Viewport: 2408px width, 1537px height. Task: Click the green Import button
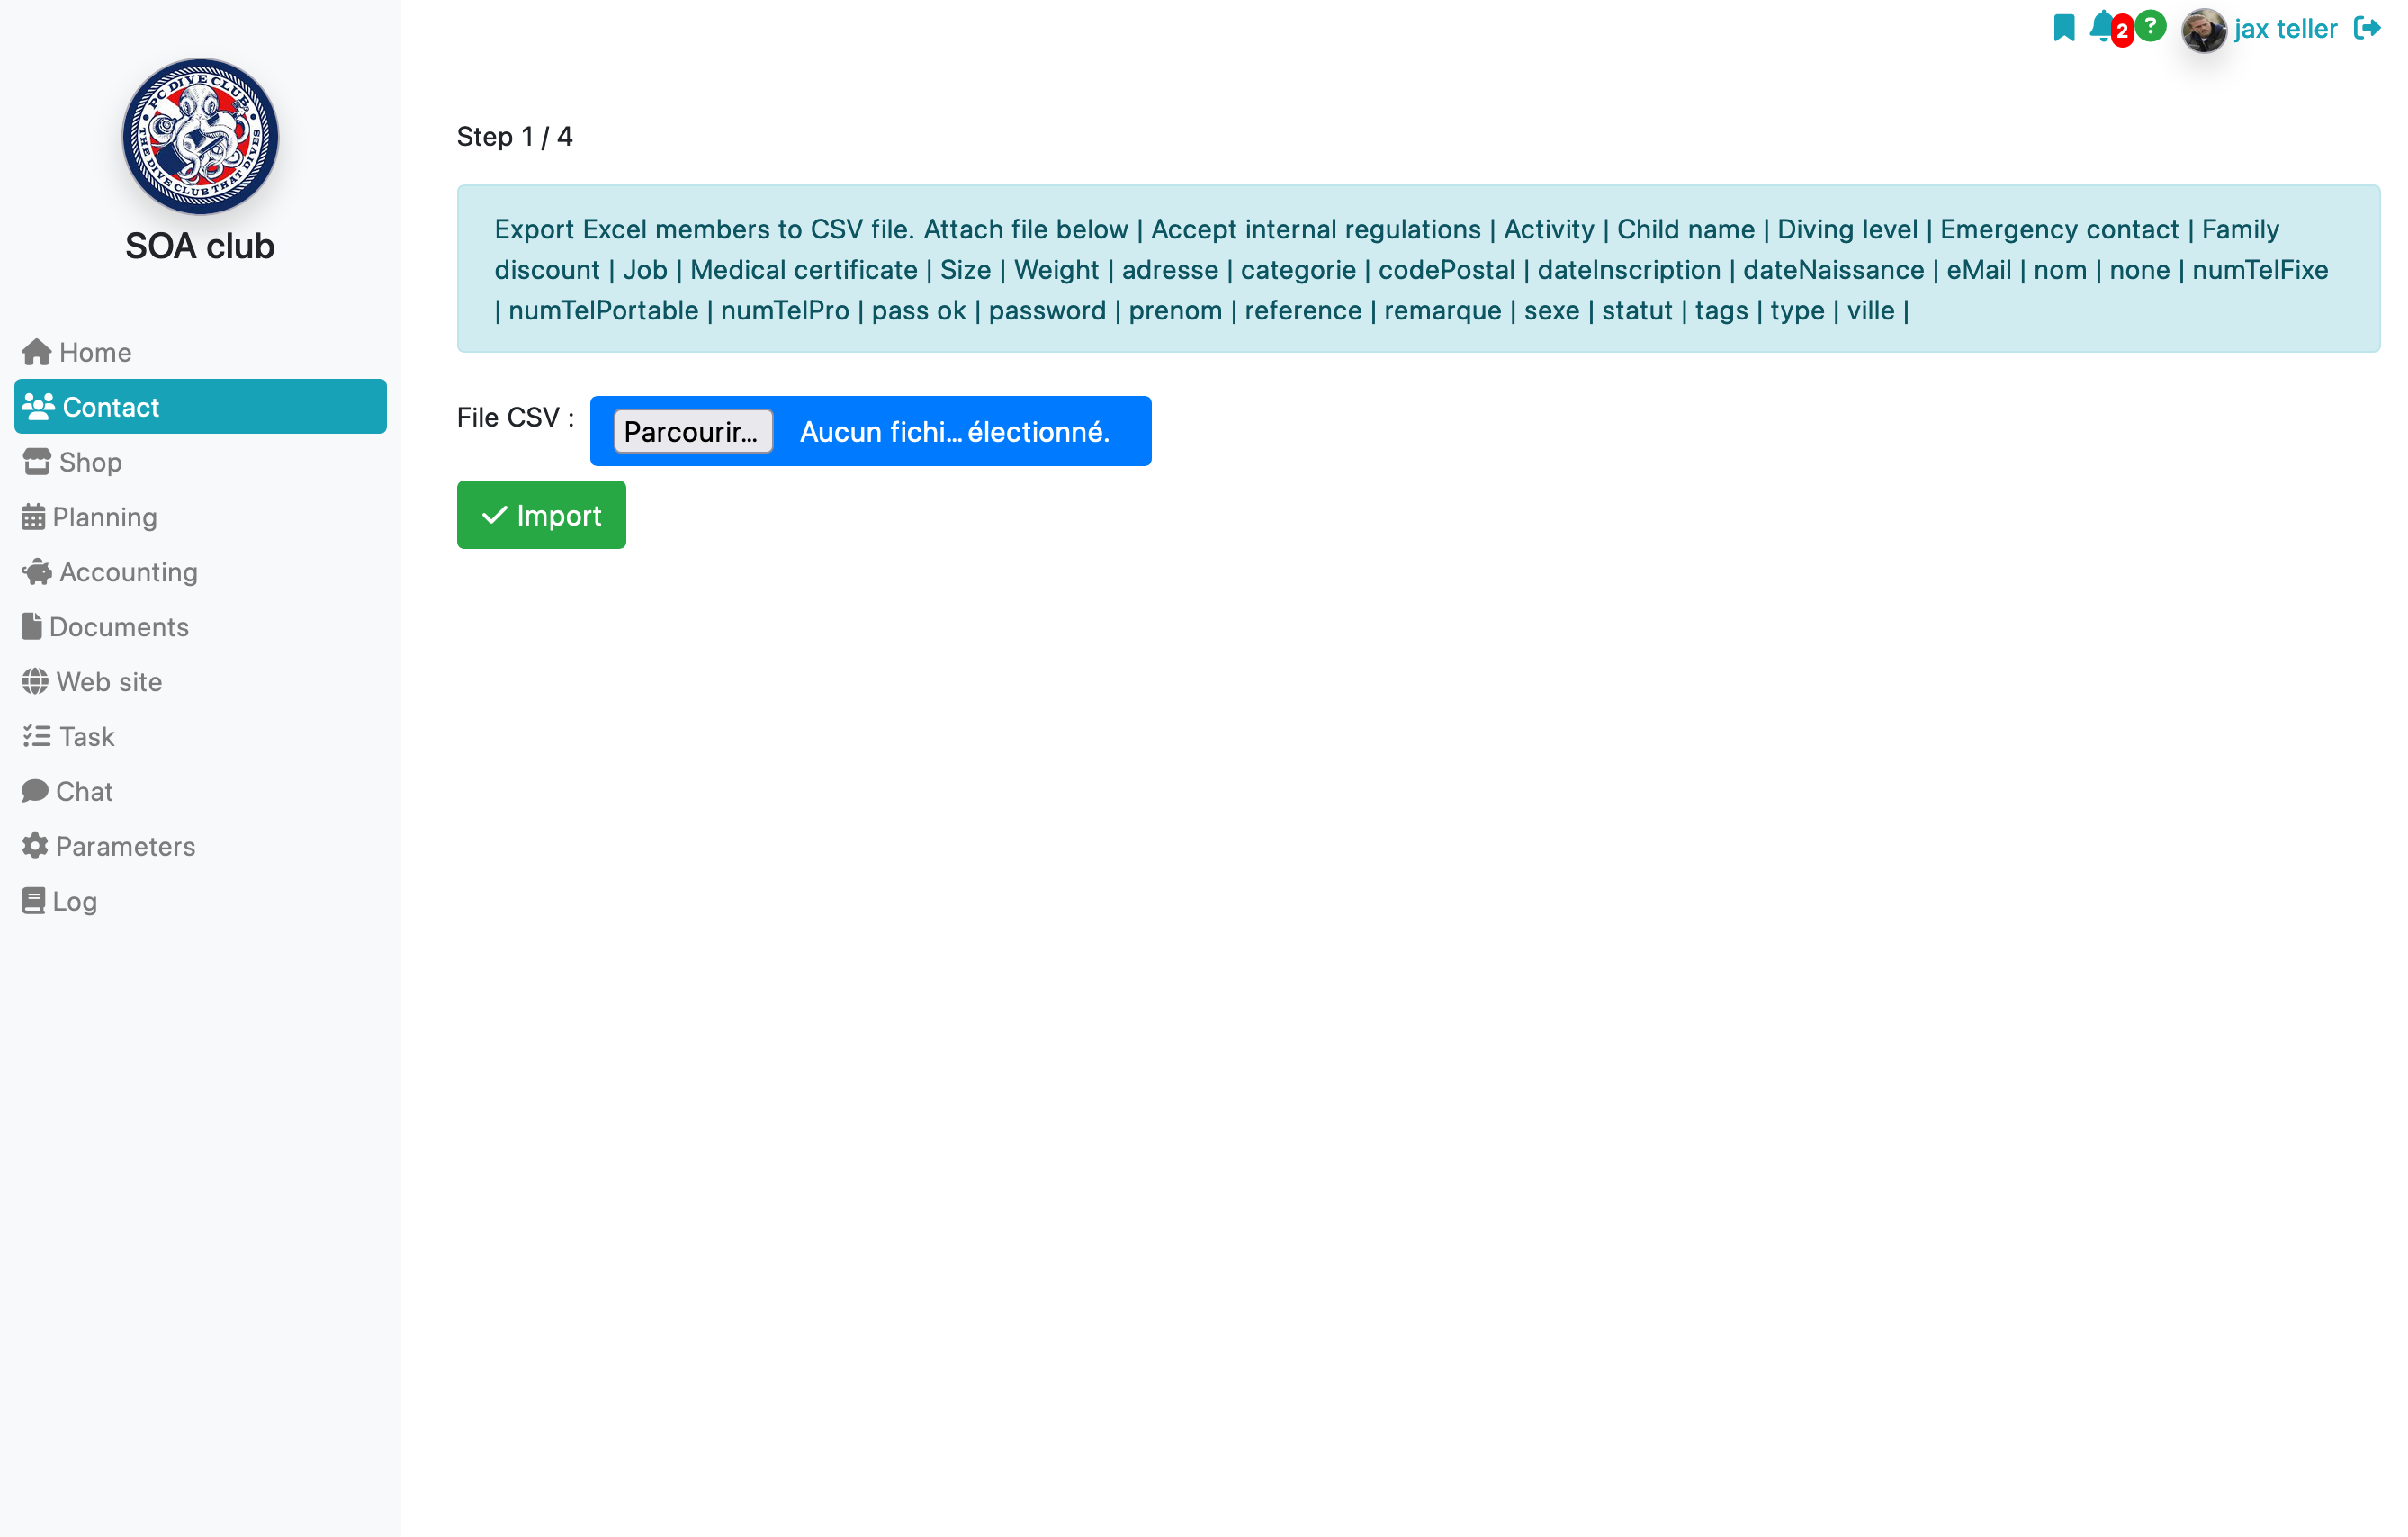click(x=541, y=515)
